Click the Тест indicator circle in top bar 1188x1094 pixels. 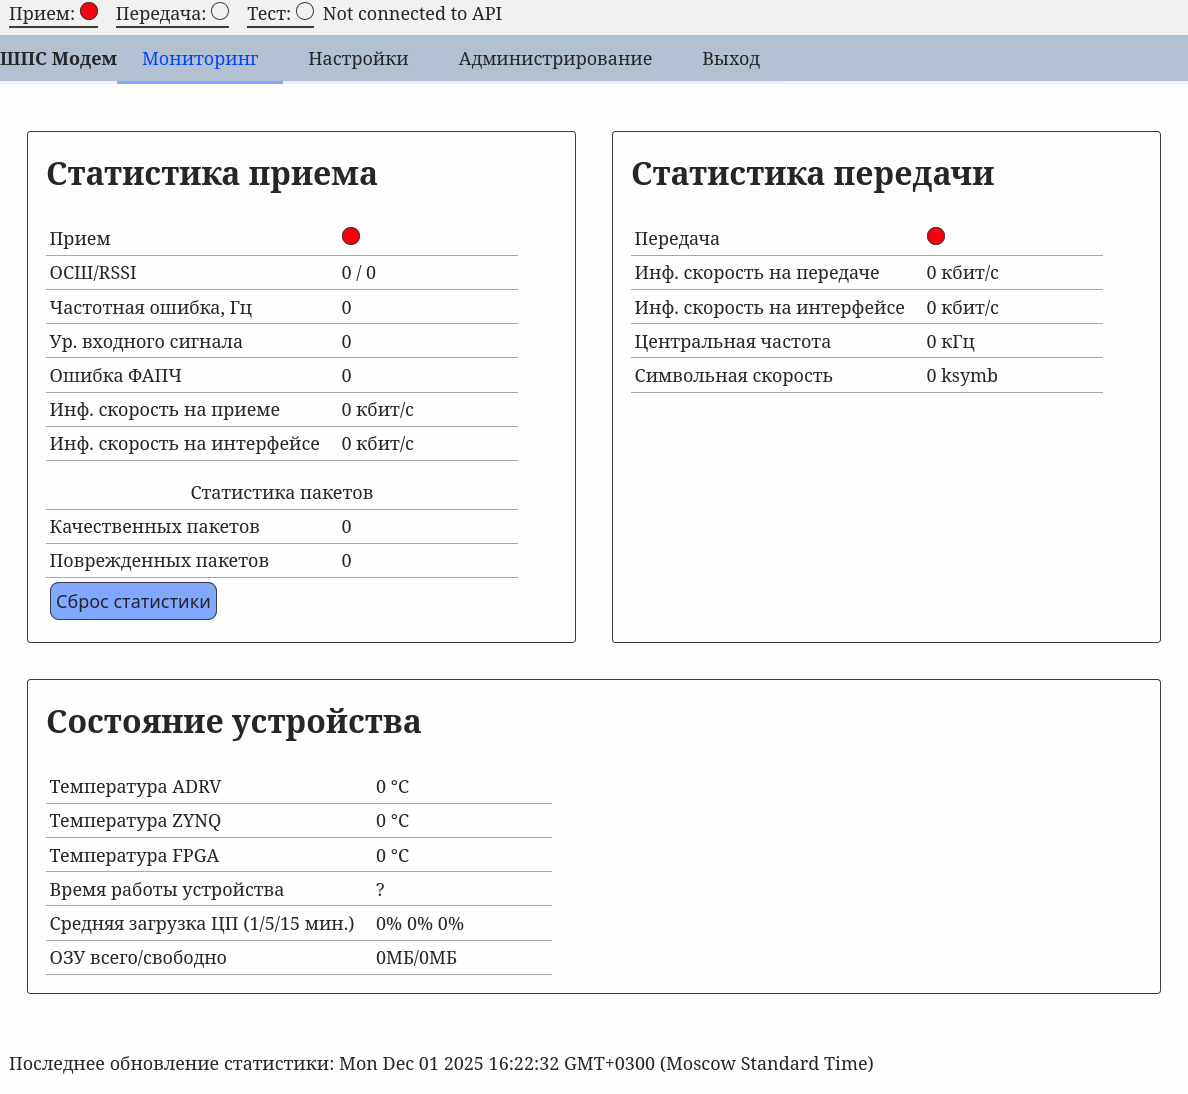[x=305, y=12]
